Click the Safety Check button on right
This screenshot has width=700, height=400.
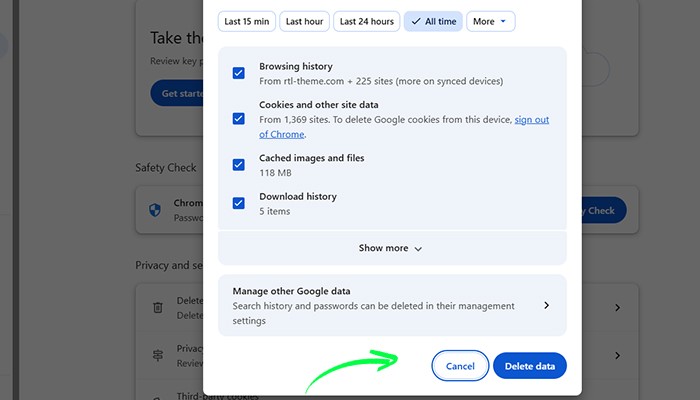(x=604, y=210)
